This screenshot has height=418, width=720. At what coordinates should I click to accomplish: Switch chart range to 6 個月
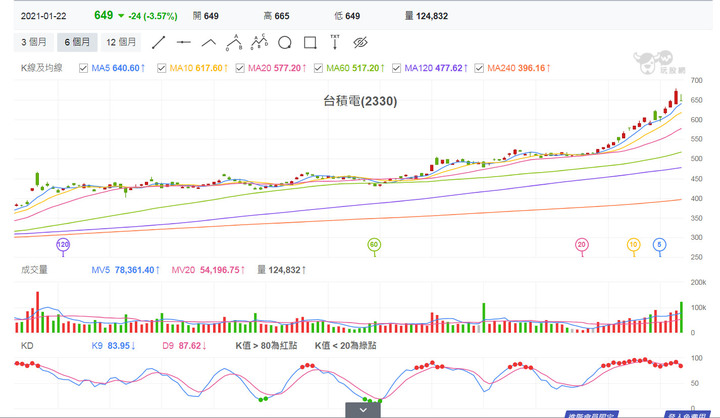pyautogui.click(x=77, y=42)
